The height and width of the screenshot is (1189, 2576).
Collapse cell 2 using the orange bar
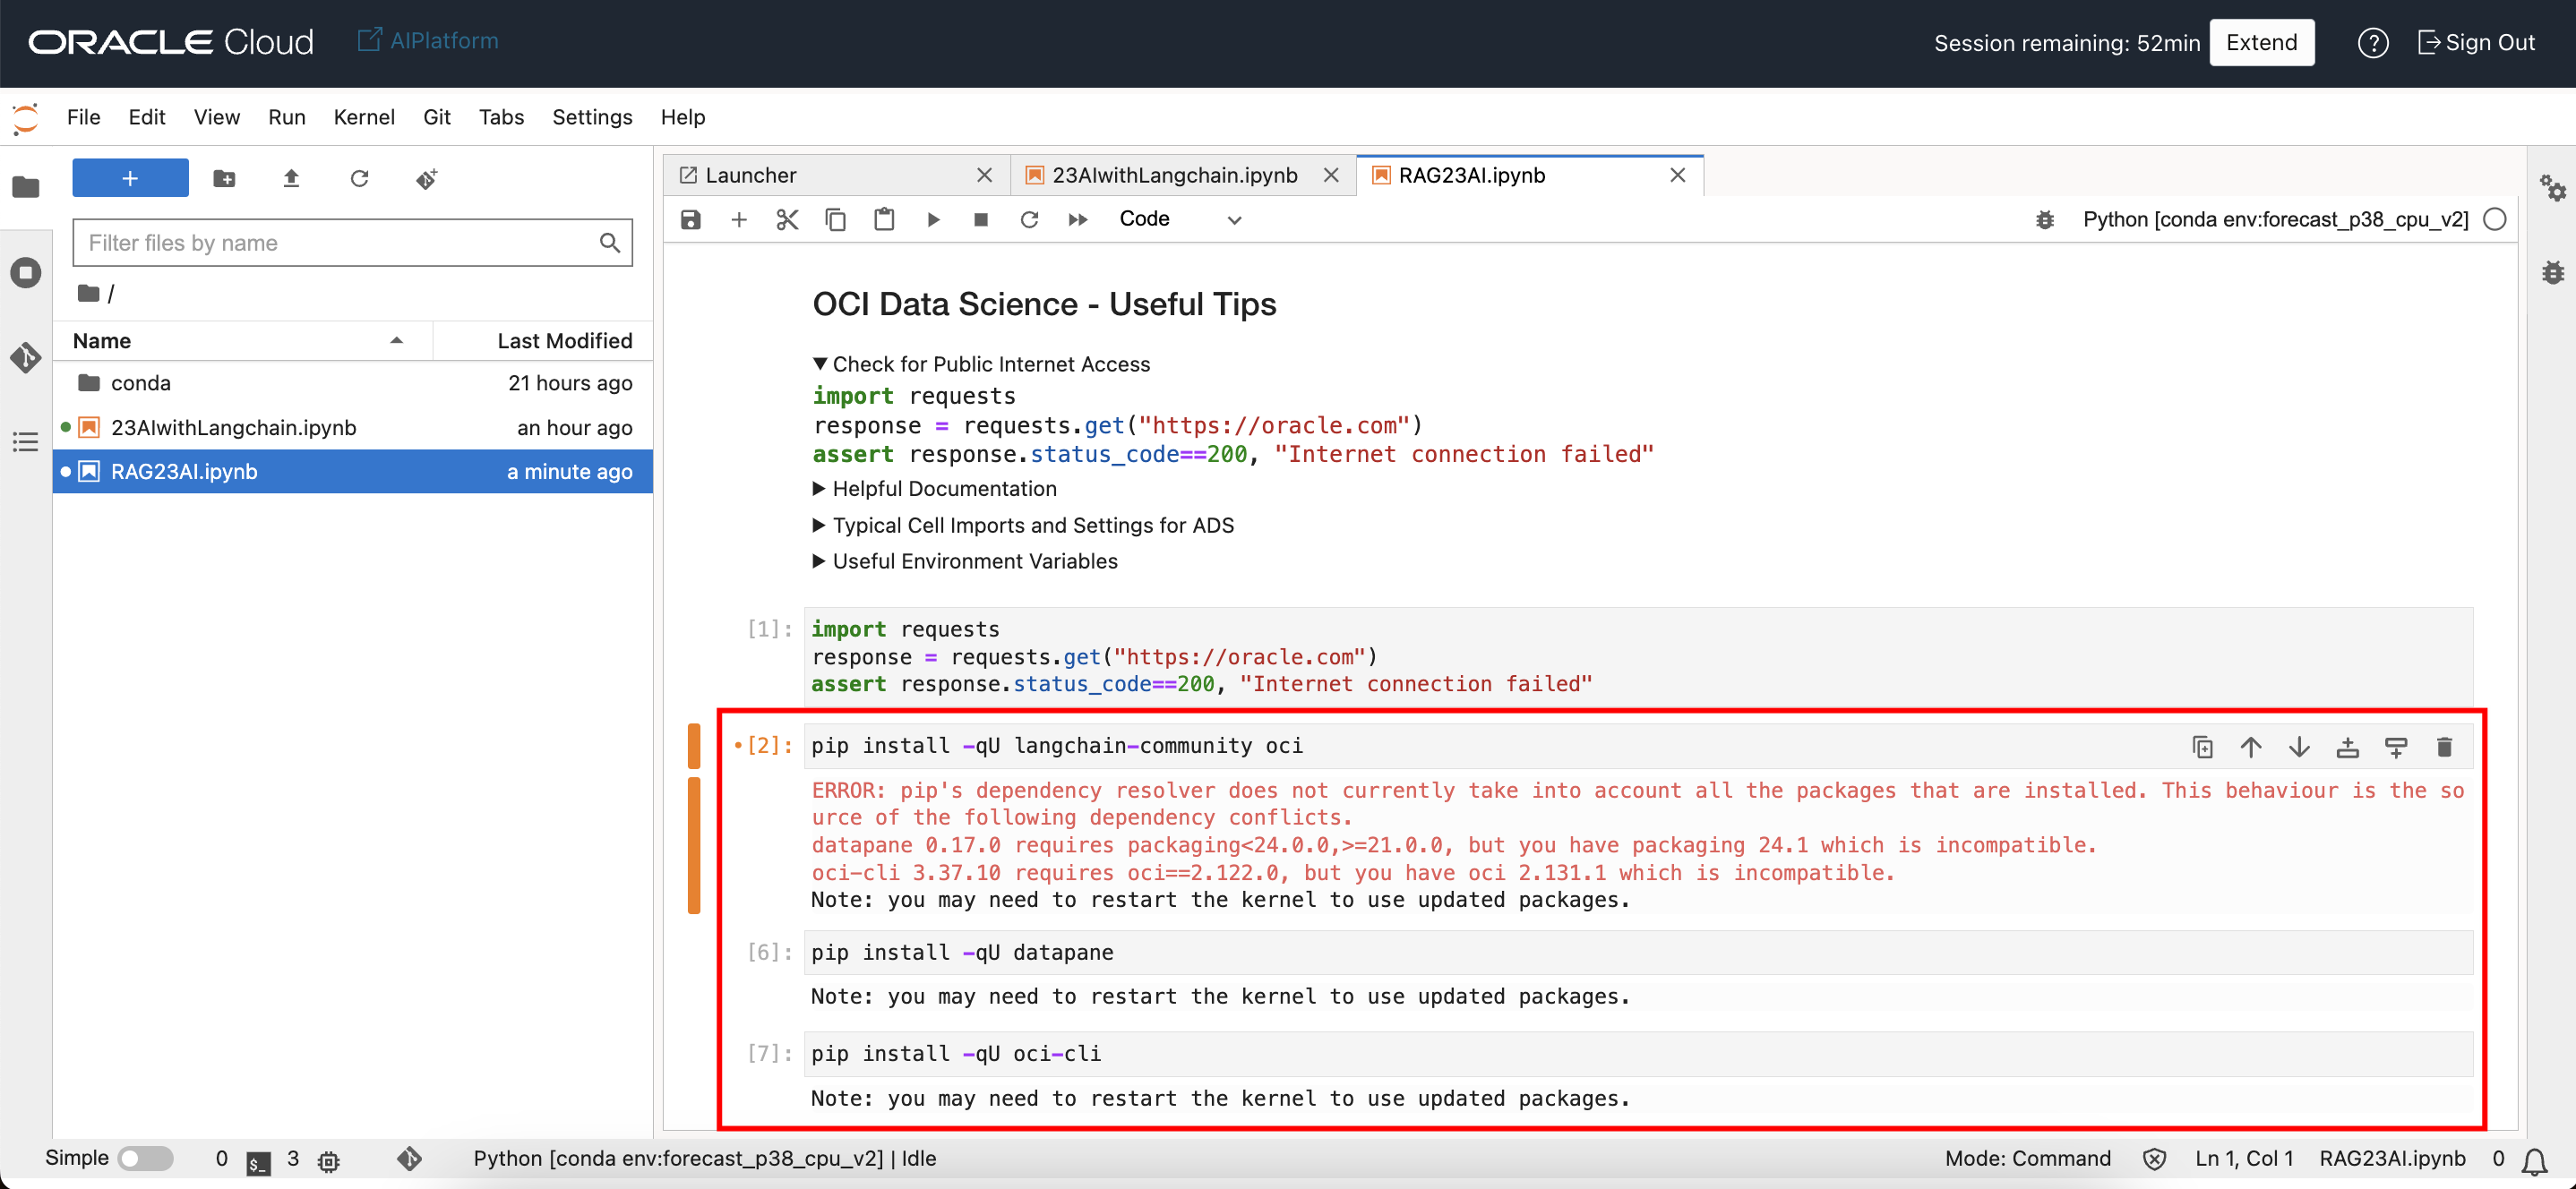coord(693,746)
